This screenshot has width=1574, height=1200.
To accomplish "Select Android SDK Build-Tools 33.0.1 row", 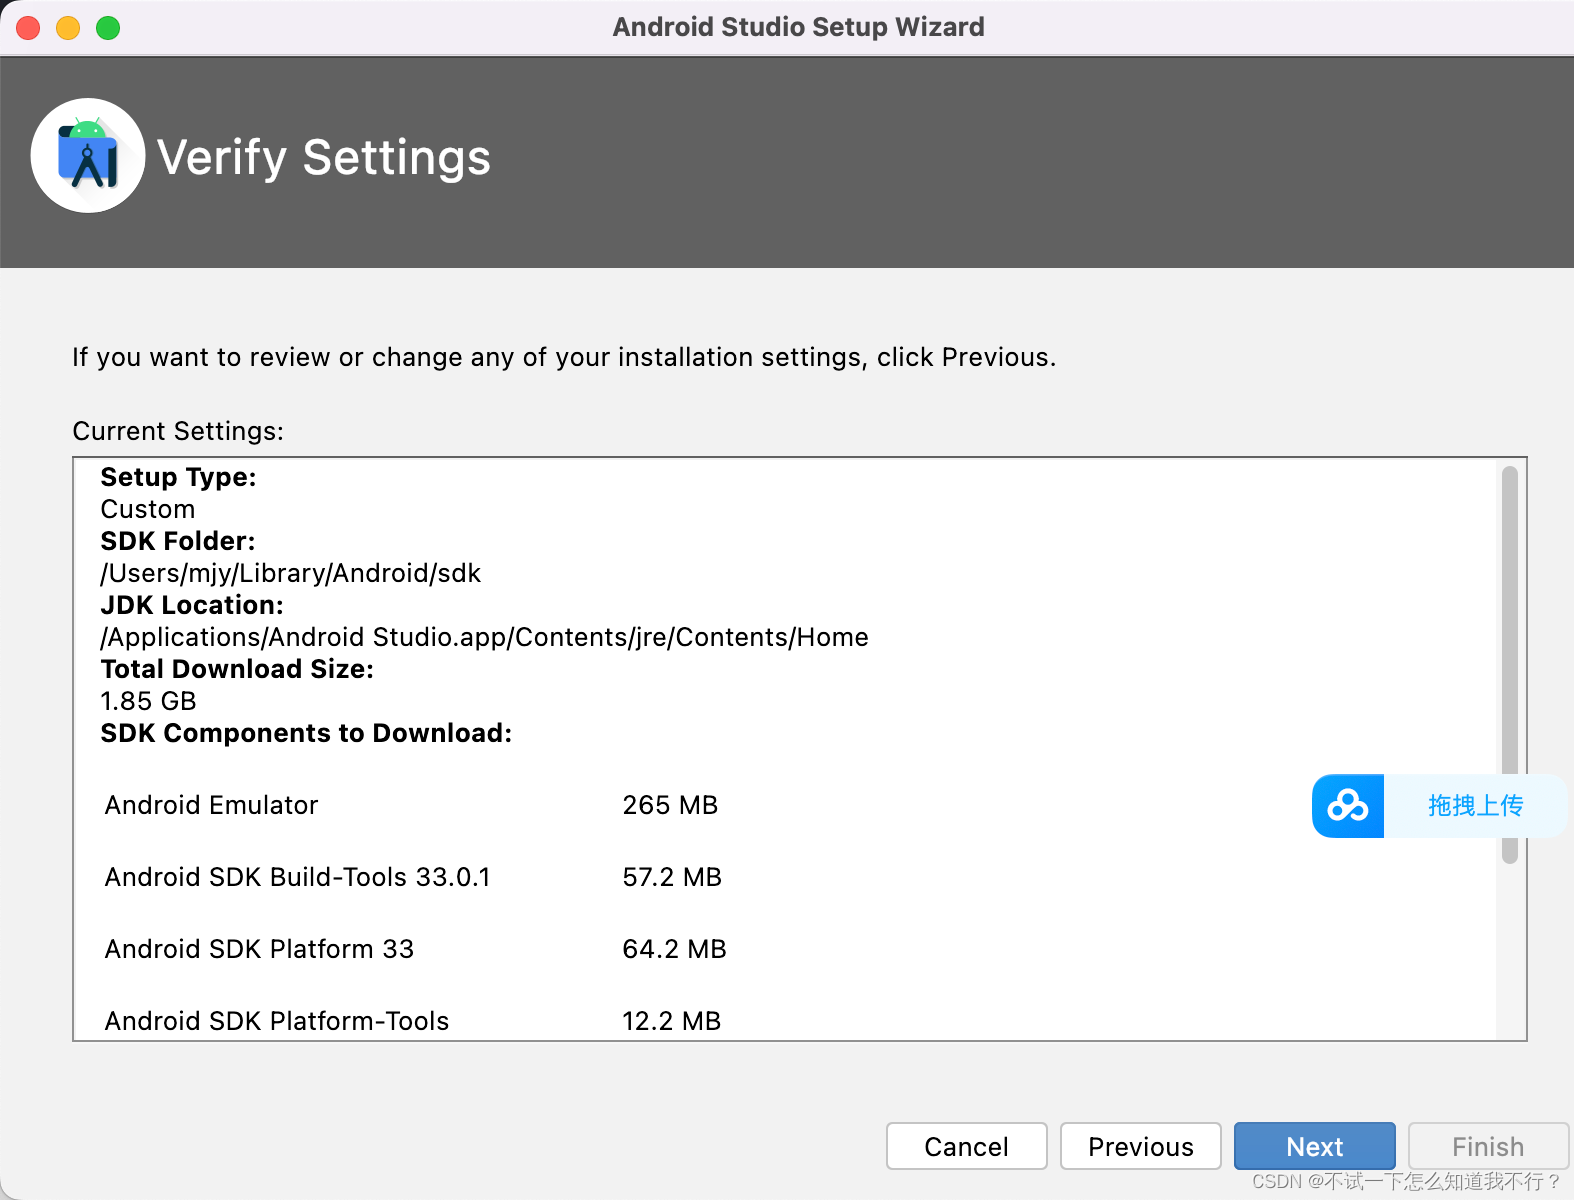I will [x=413, y=877].
